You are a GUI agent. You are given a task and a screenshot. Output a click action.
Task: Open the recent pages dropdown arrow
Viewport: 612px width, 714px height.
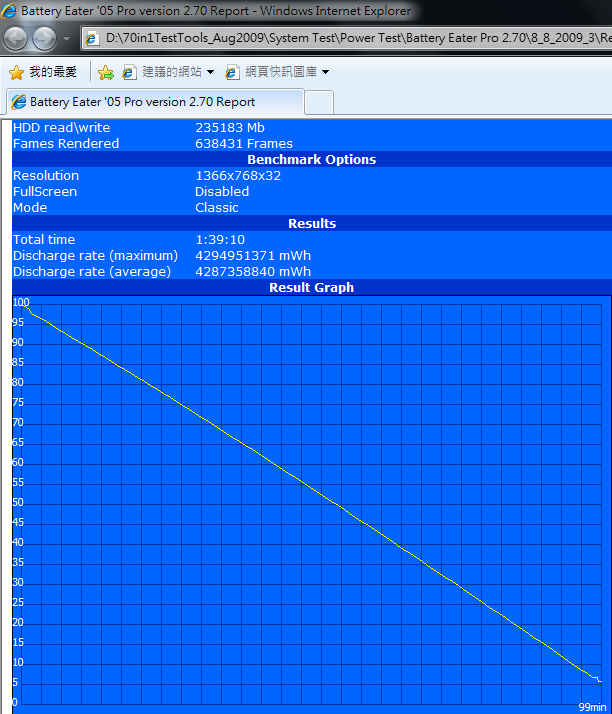[67, 40]
